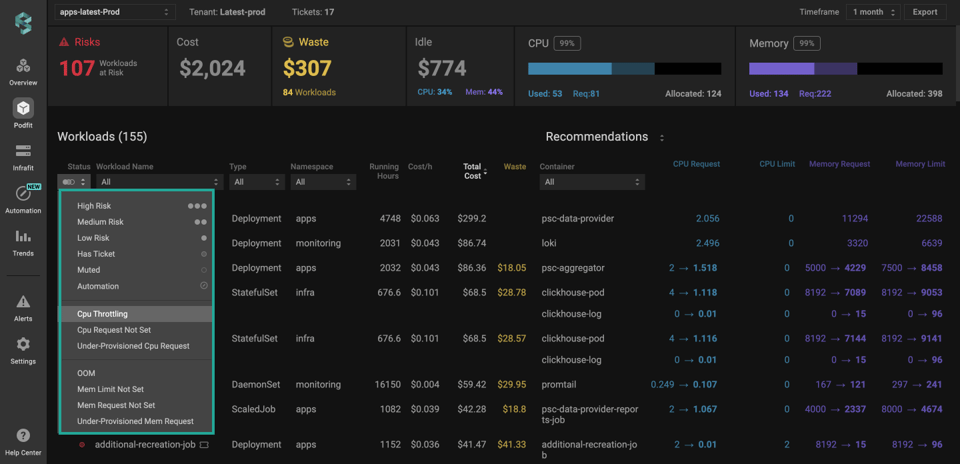Open the Container All filter dropdown

(592, 182)
